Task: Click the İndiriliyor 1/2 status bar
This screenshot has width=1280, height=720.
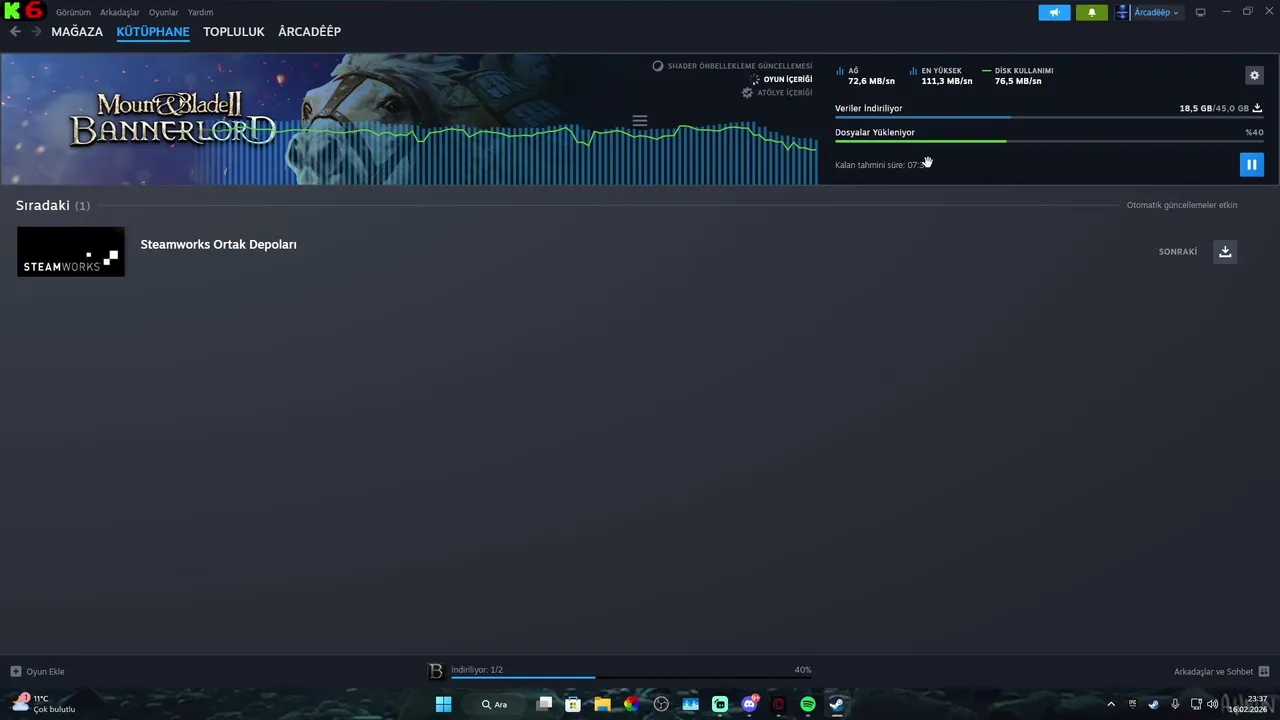Action: pos(631,671)
